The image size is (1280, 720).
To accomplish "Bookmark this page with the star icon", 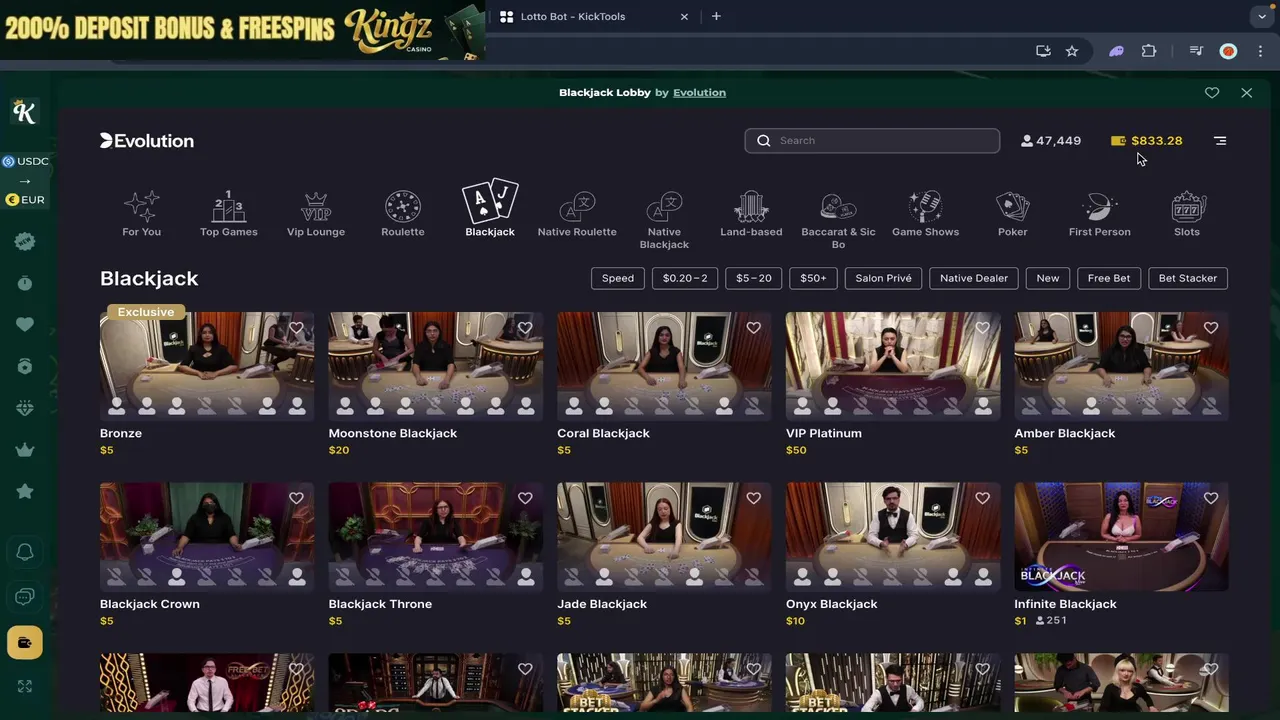I will point(1072,51).
